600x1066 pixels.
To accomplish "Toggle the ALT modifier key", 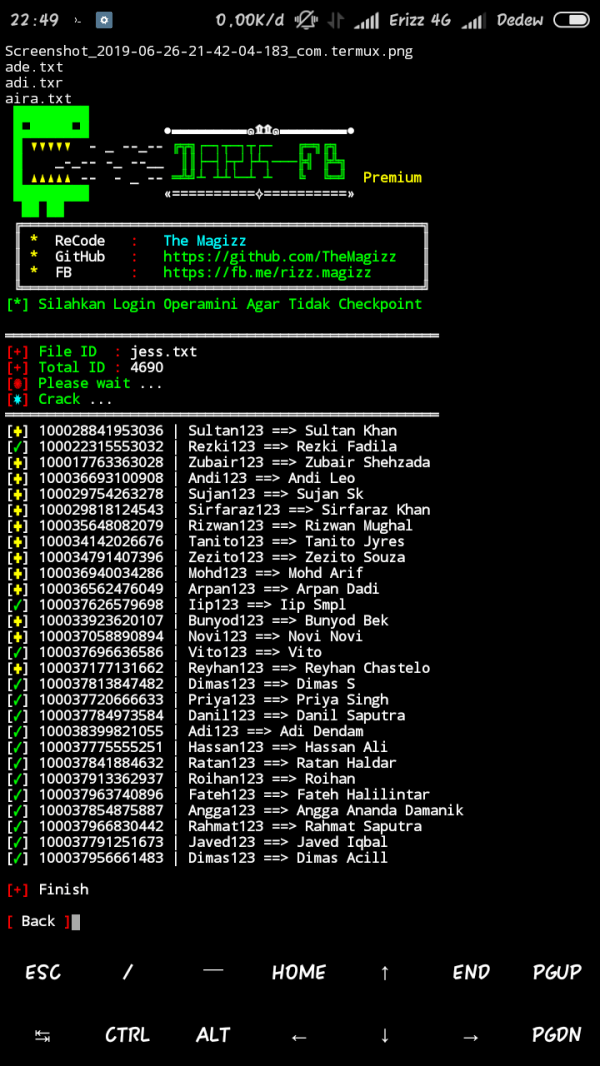I will click(213, 1035).
